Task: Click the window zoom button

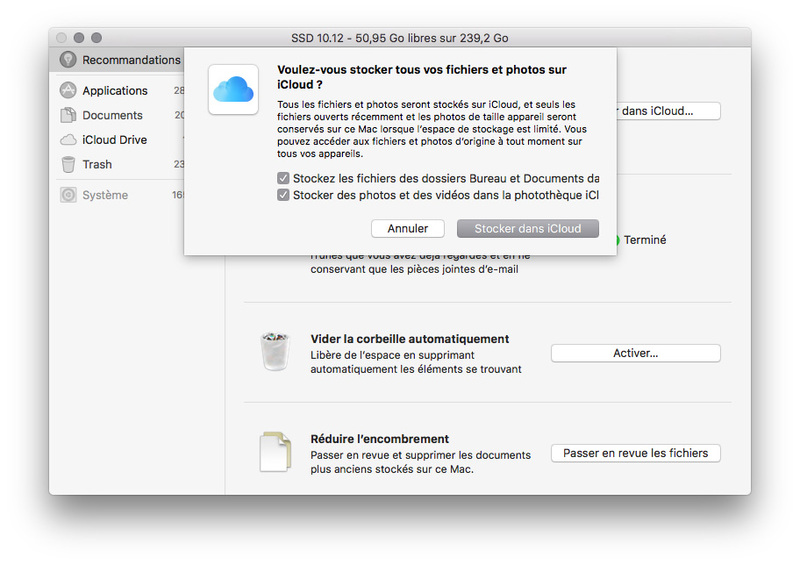Action: pos(96,38)
